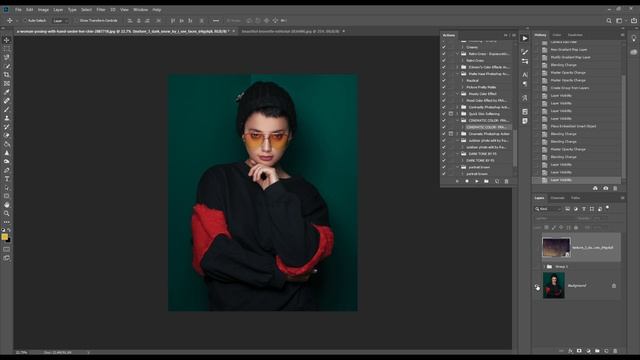Viewport: 640px width, 360px height.
Task: Toggle layer filtering switch in Layers panel
Action: pyautogui.click(x=607, y=208)
